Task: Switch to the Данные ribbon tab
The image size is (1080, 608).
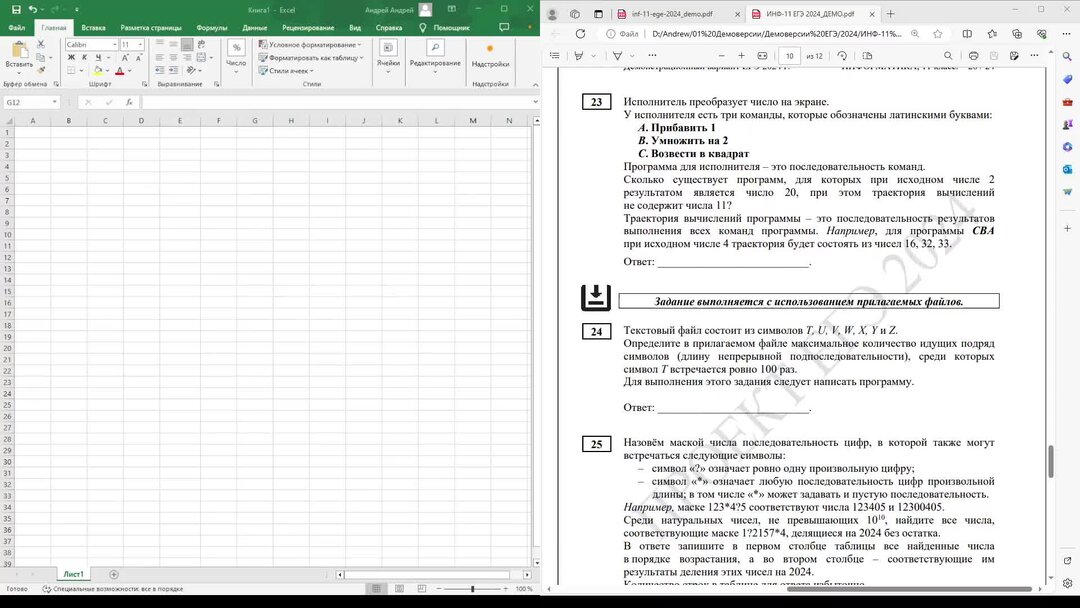Action: point(254,28)
